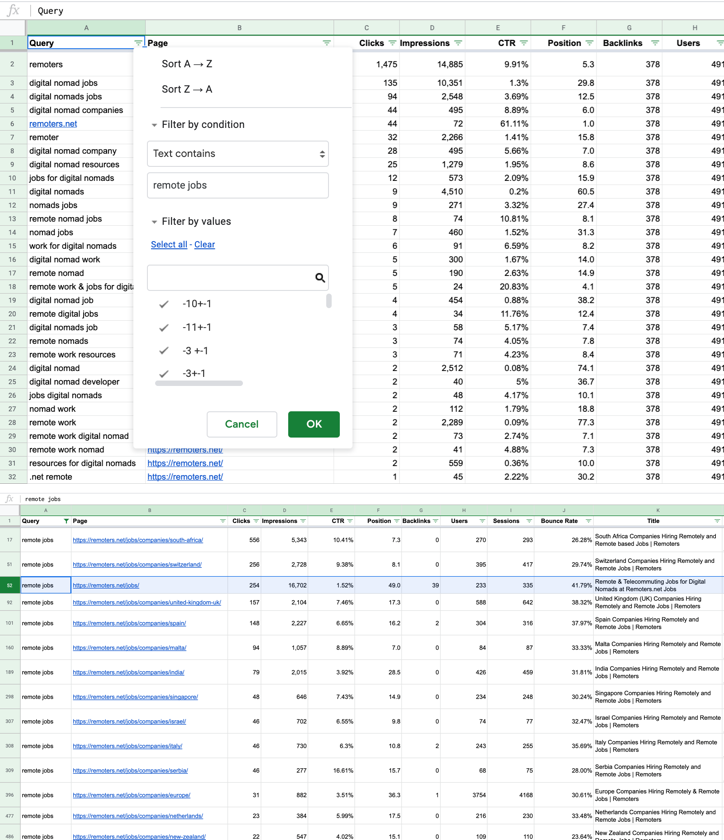The image size is (724, 840).
Task: Open Page filter icon in lower sheet
Action: pos(222,521)
